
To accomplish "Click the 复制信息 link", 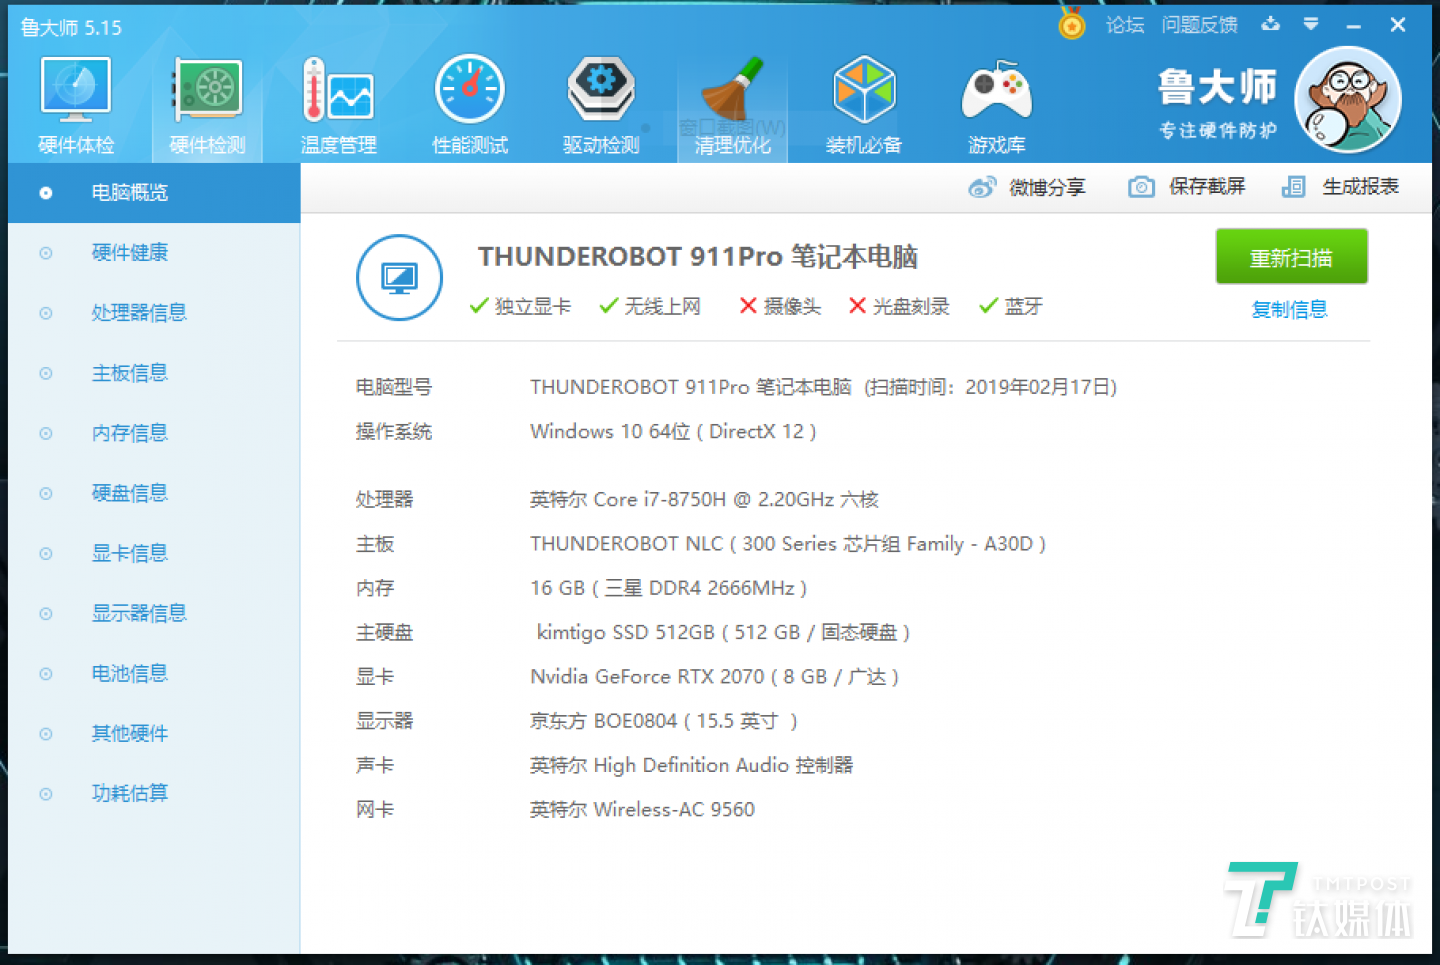I will (1290, 310).
